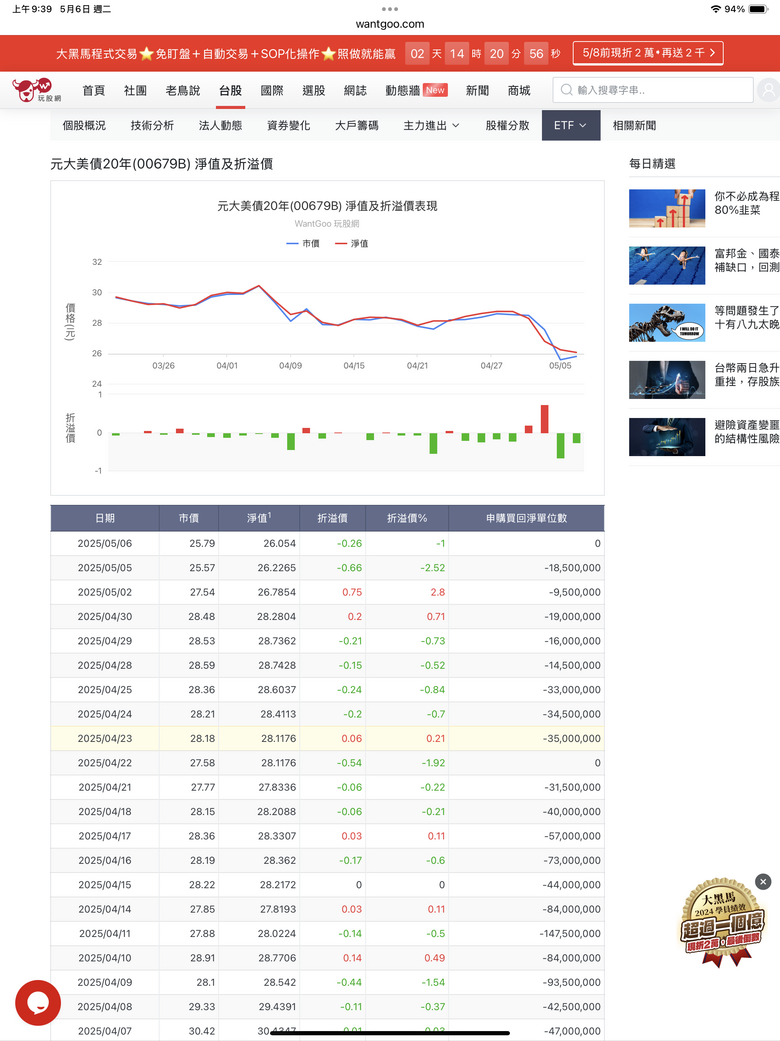Tap the user profile avatar icon
This screenshot has width=780, height=1041.
point(769,90)
